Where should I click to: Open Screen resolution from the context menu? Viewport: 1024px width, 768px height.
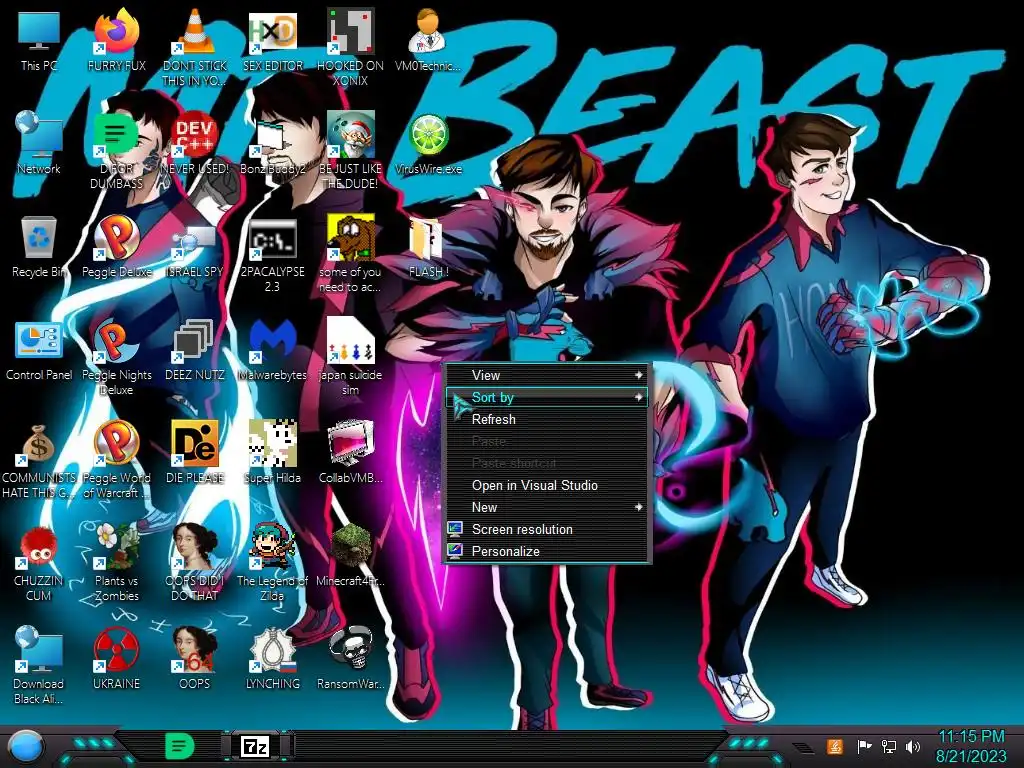click(x=547, y=530)
